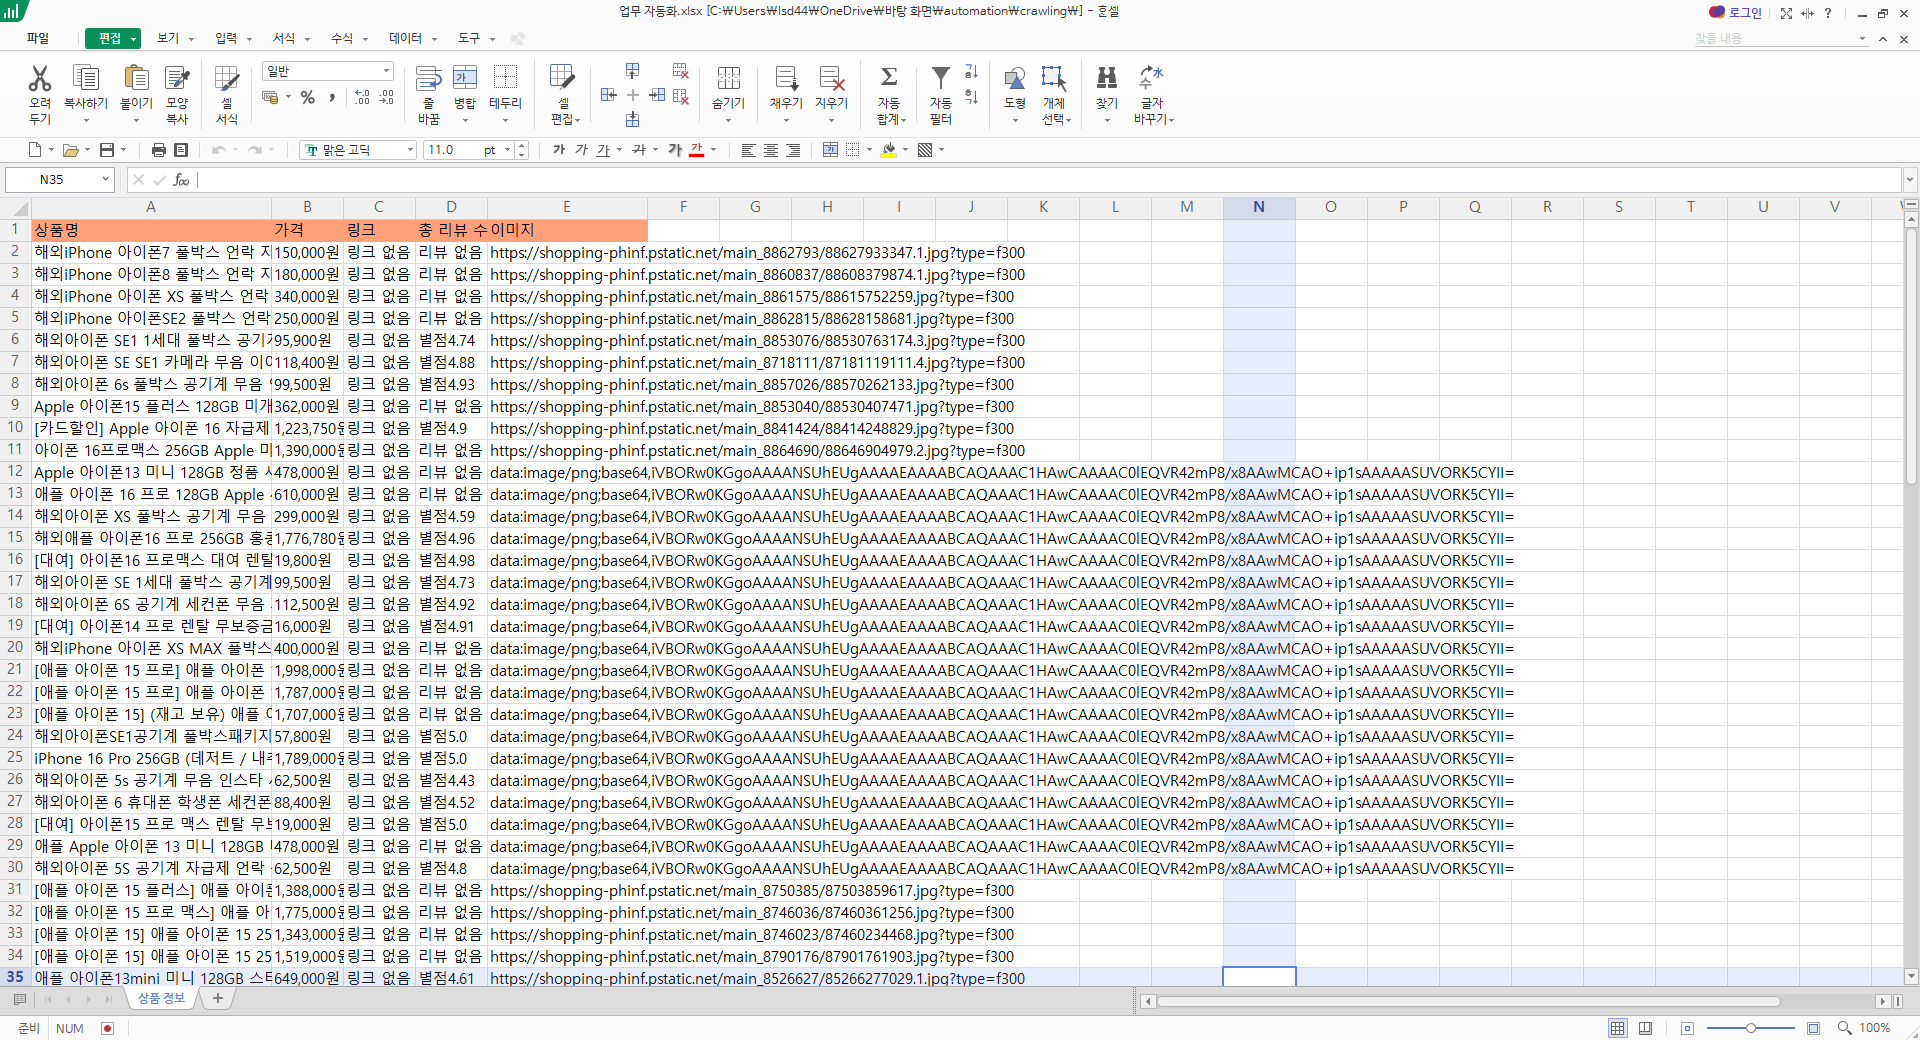Open the Cell Edit (셀 편집) tool
This screenshot has width=1920, height=1040.
coord(563,79)
